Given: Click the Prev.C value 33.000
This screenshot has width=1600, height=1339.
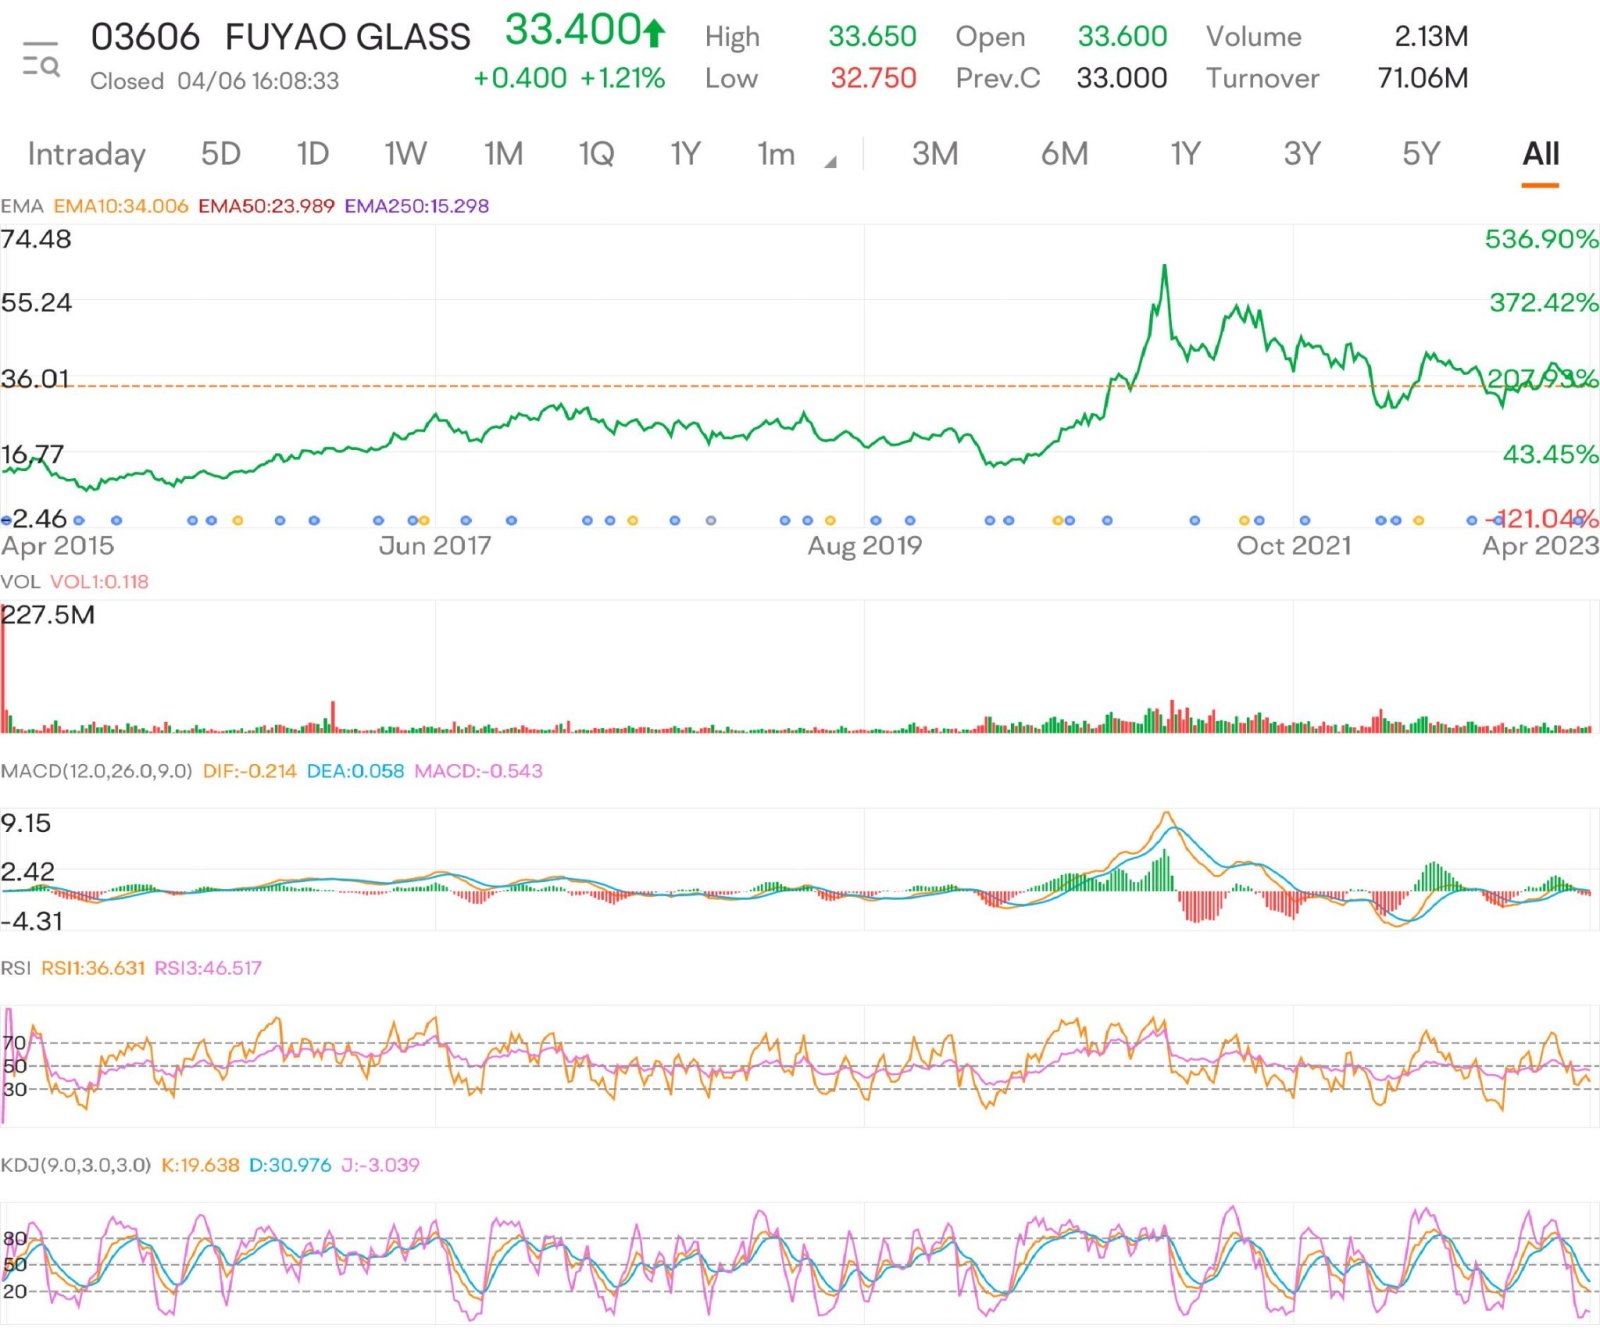Looking at the screenshot, I should (x=1122, y=78).
